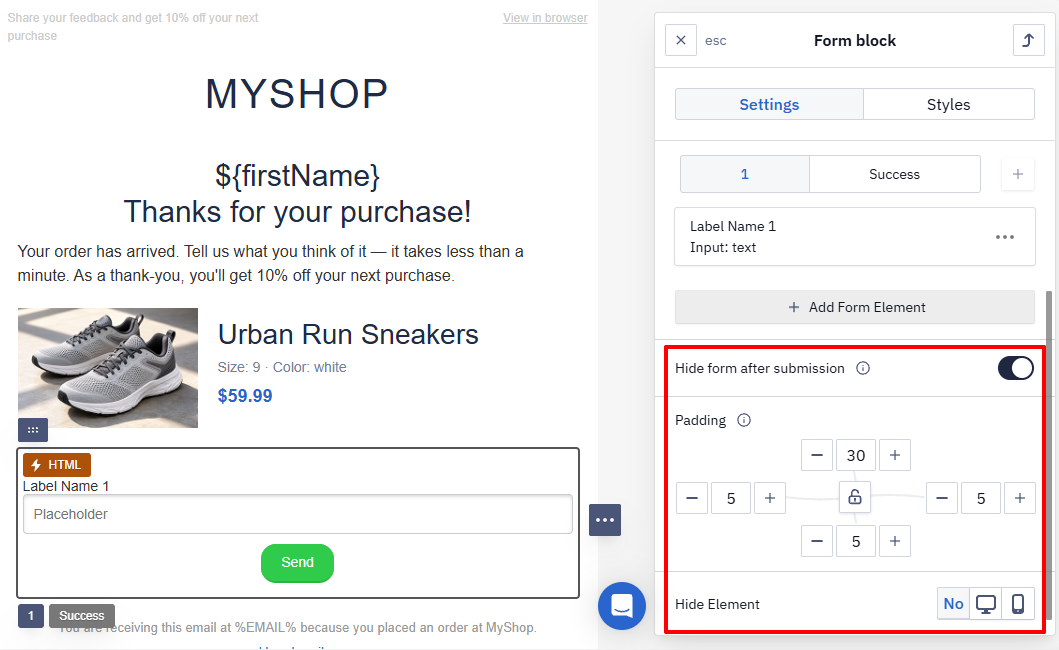Click the right padding input field

coord(981,499)
